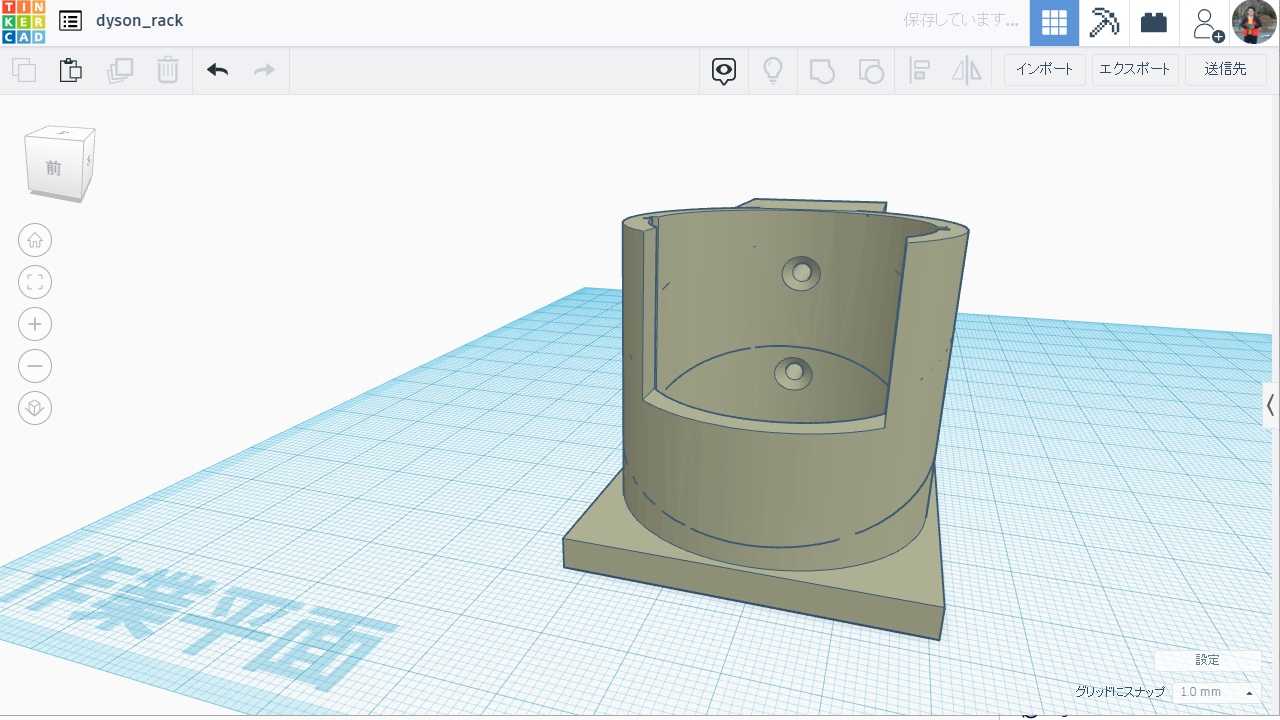Image resolution: width=1280 pixels, height=720 pixels.
Task: Open the designs list icon
Action: pyautogui.click(x=70, y=21)
